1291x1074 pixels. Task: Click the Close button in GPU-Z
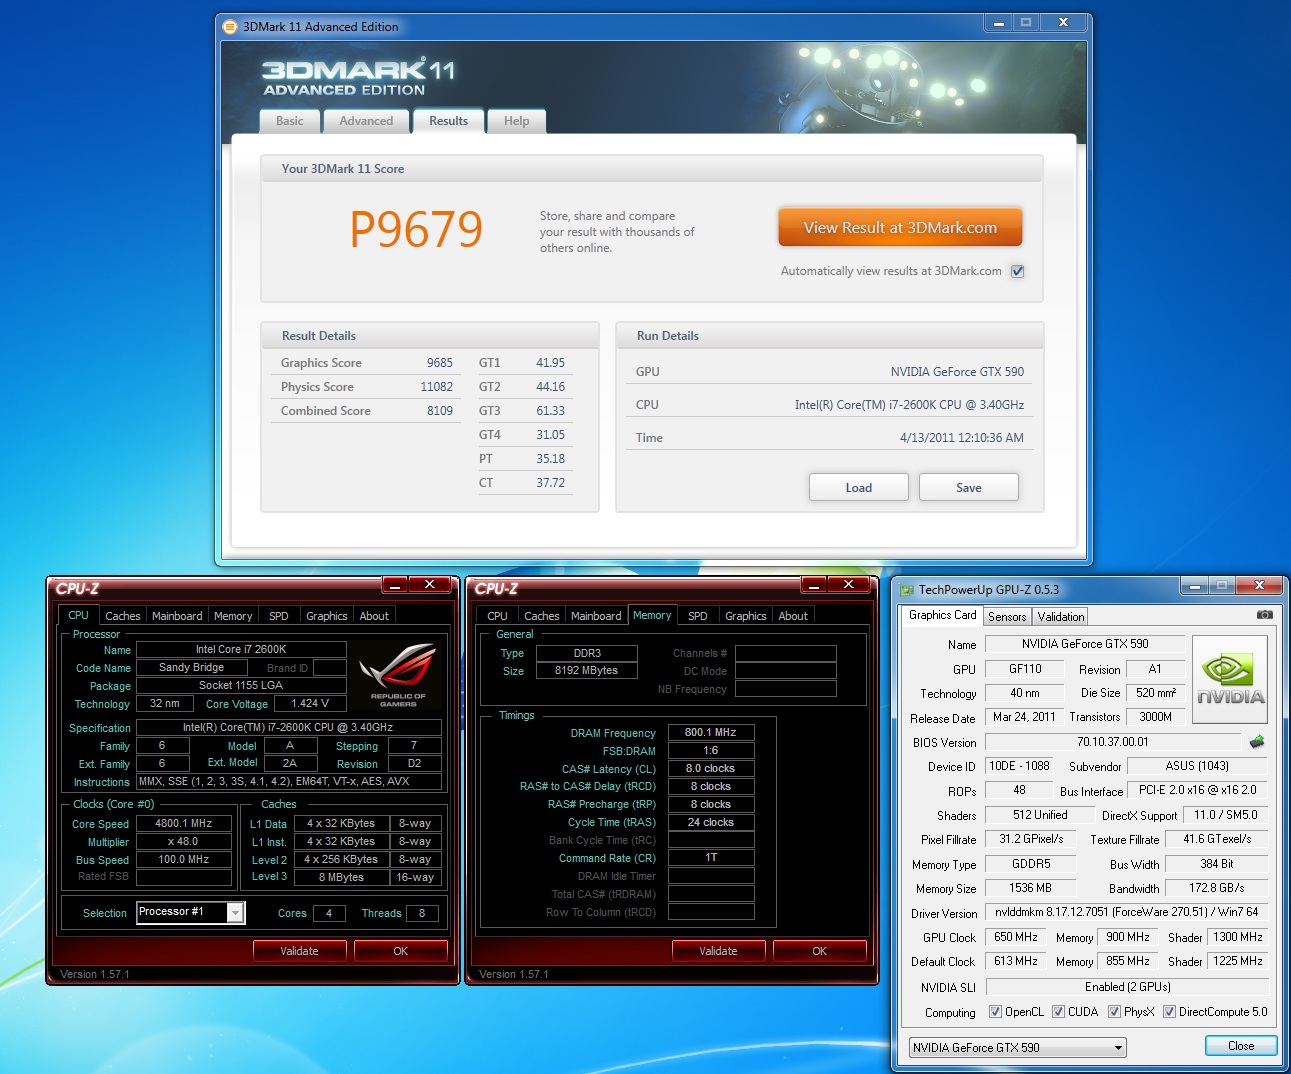click(x=1241, y=1046)
